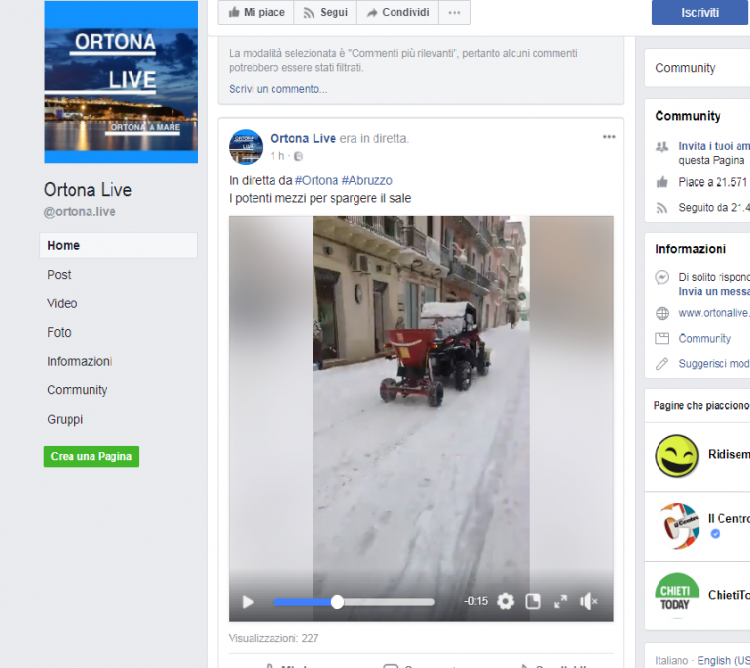Open the Video section in sidebar
The width and height of the screenshot is (750, 668).
click(62, 303)
